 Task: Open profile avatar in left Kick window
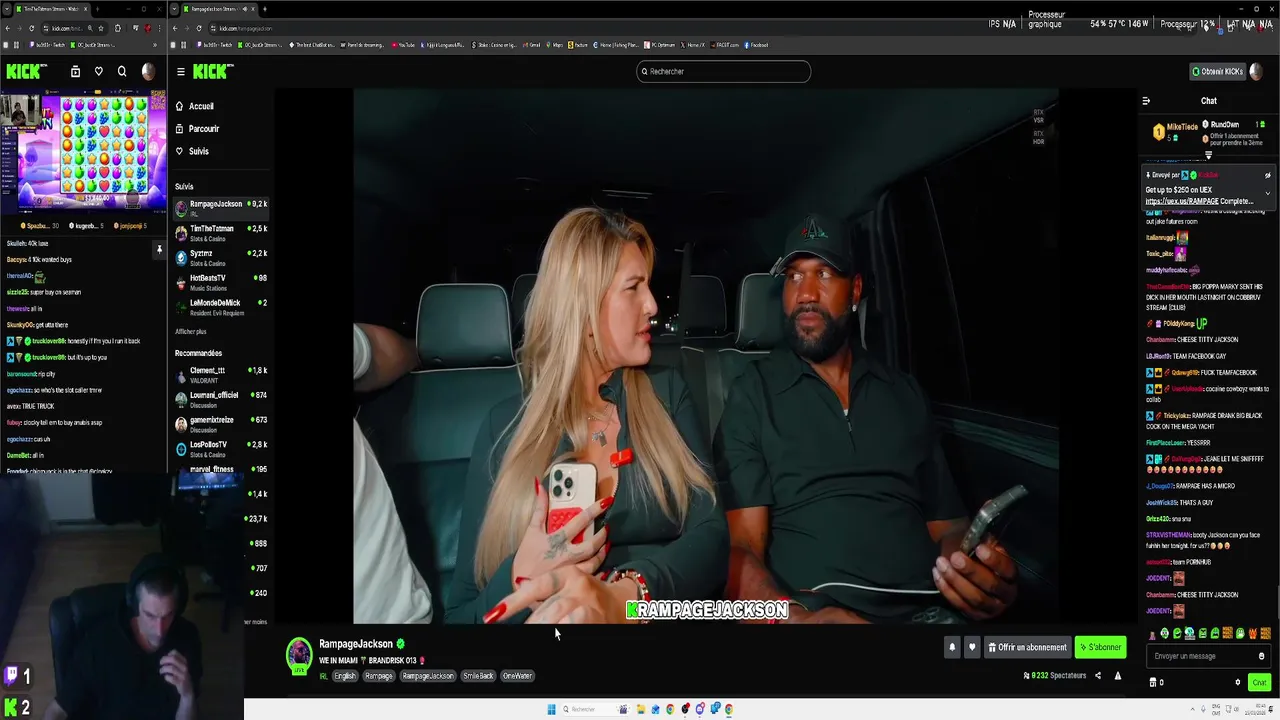tap(149, 71)
